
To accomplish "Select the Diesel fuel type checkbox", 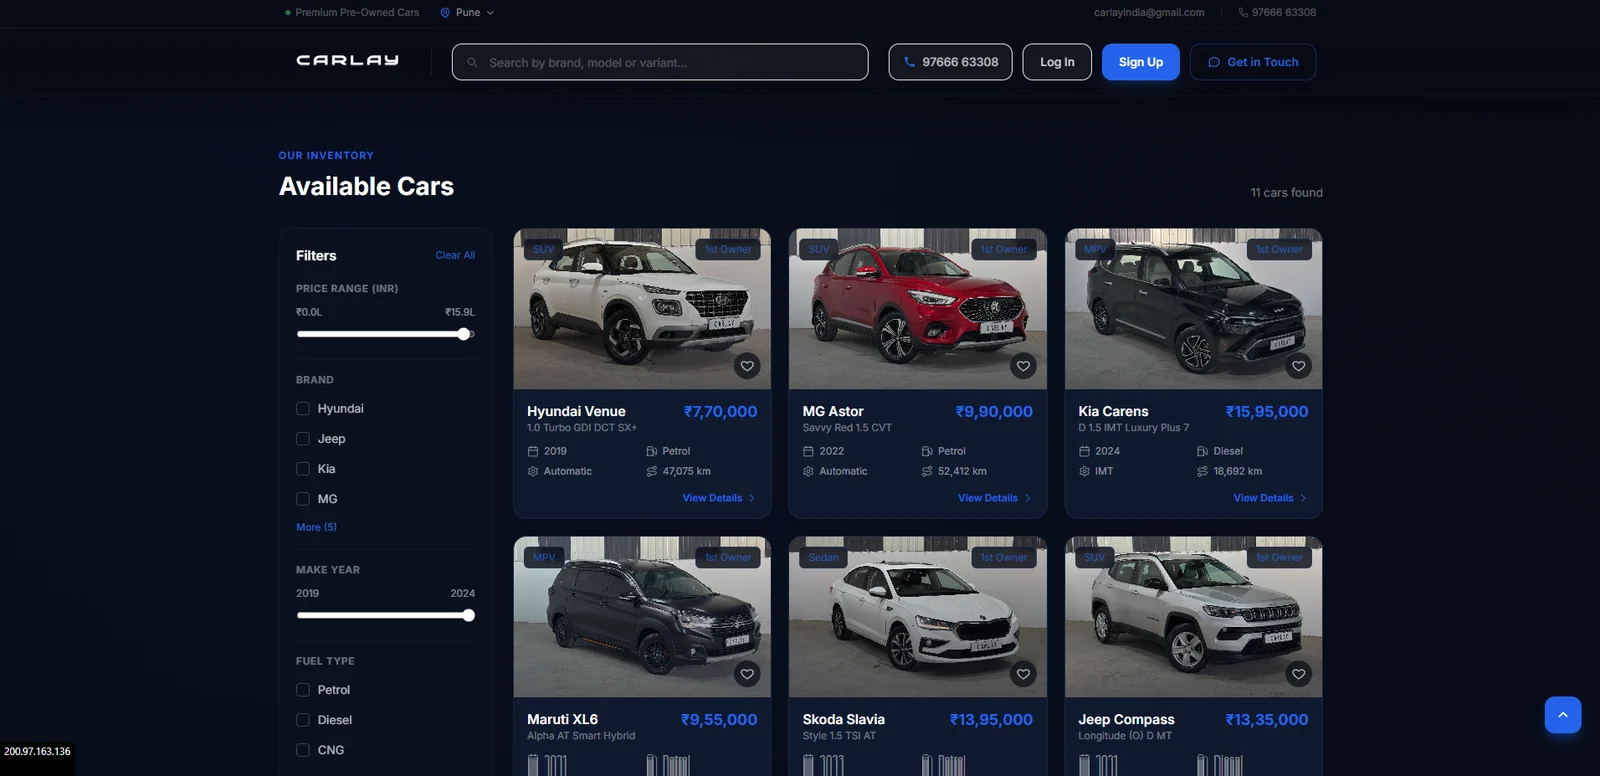I will point(303,720).
